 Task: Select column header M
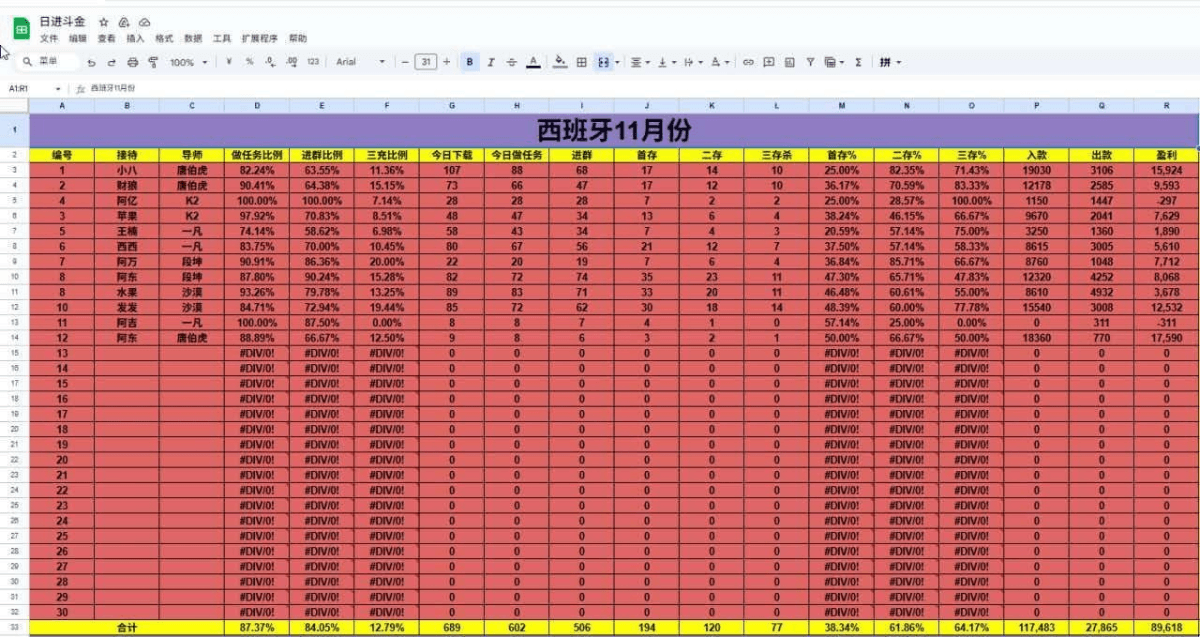coord(841,105)
